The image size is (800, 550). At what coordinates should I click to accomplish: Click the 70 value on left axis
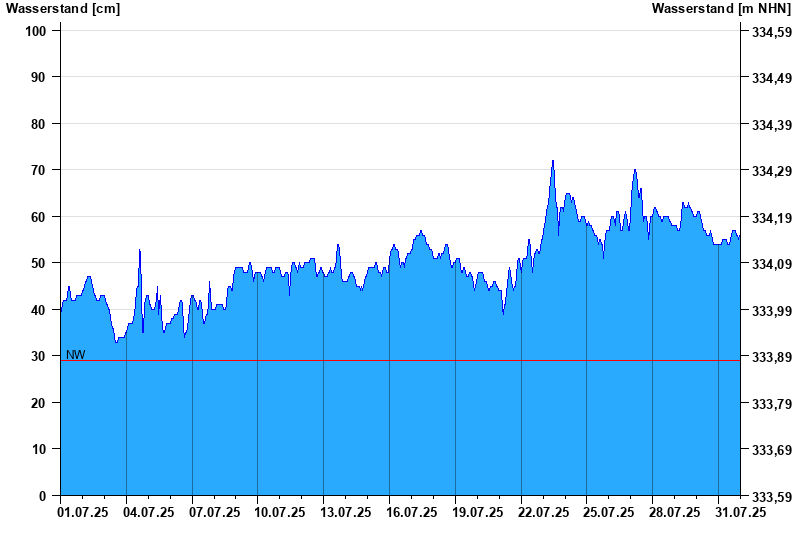click(x=39, y=170)
